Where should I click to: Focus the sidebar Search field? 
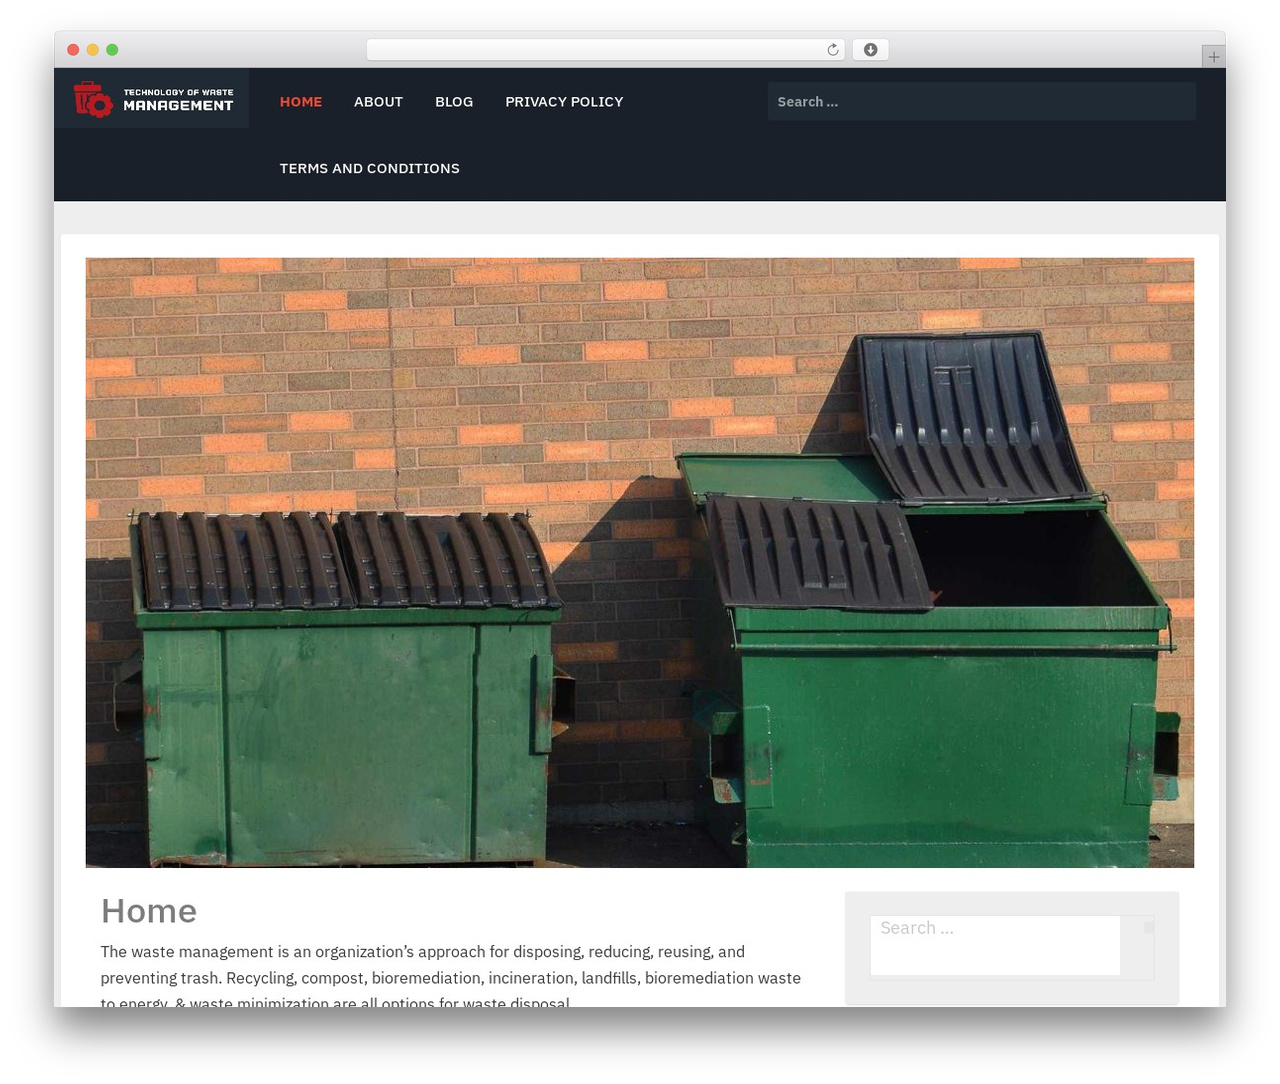(x=995, y=945)
